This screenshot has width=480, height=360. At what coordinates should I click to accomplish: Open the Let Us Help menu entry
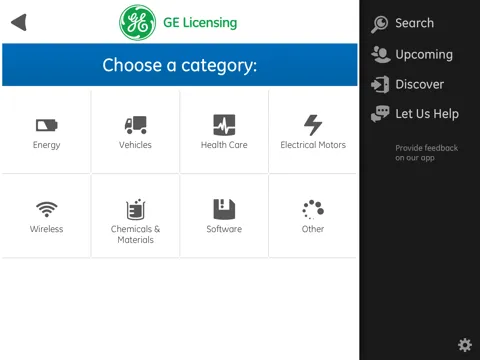(x=415, y=114)
